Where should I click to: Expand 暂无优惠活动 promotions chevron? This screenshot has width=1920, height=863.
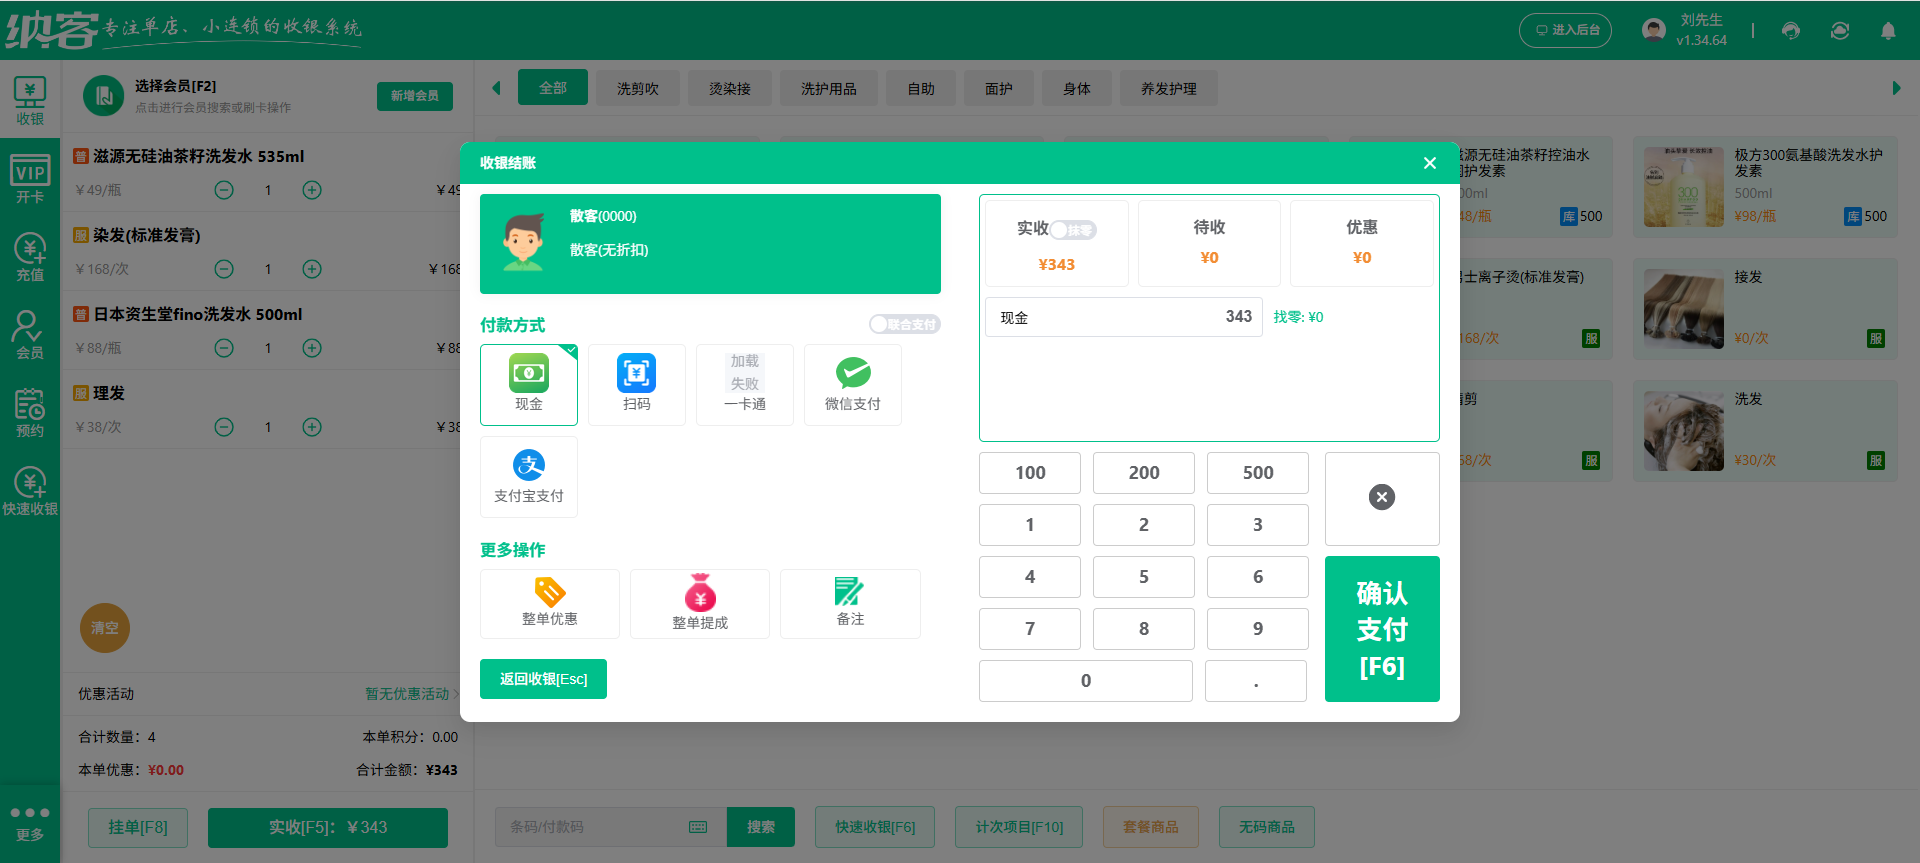point(456,694)
